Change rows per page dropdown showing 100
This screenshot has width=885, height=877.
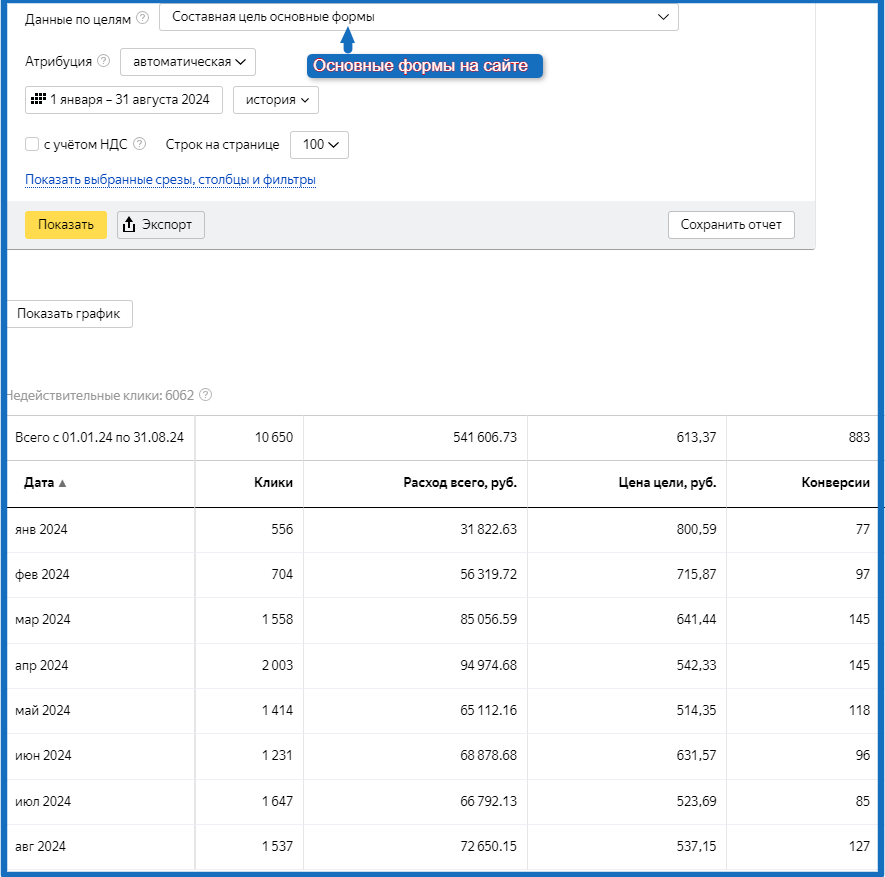pos(319,144)
